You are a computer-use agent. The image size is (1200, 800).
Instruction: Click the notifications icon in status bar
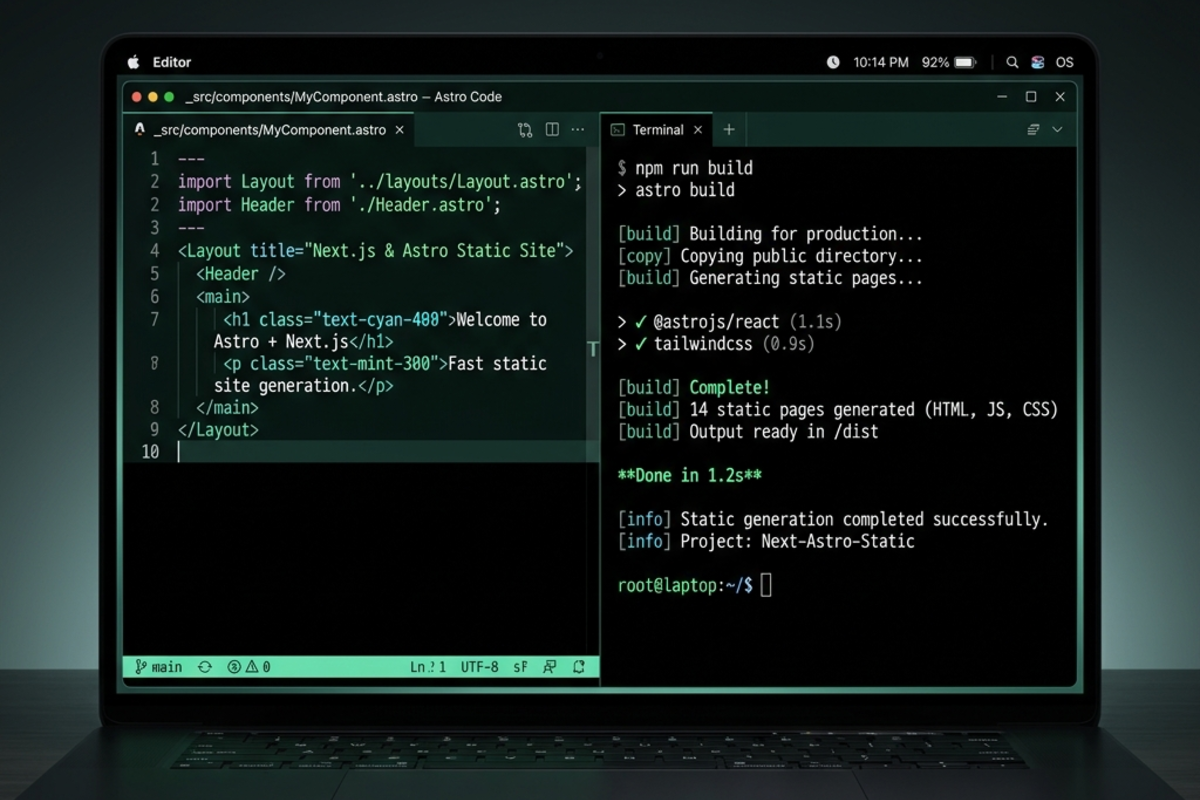pyautogui.click(x=579, y=667)
